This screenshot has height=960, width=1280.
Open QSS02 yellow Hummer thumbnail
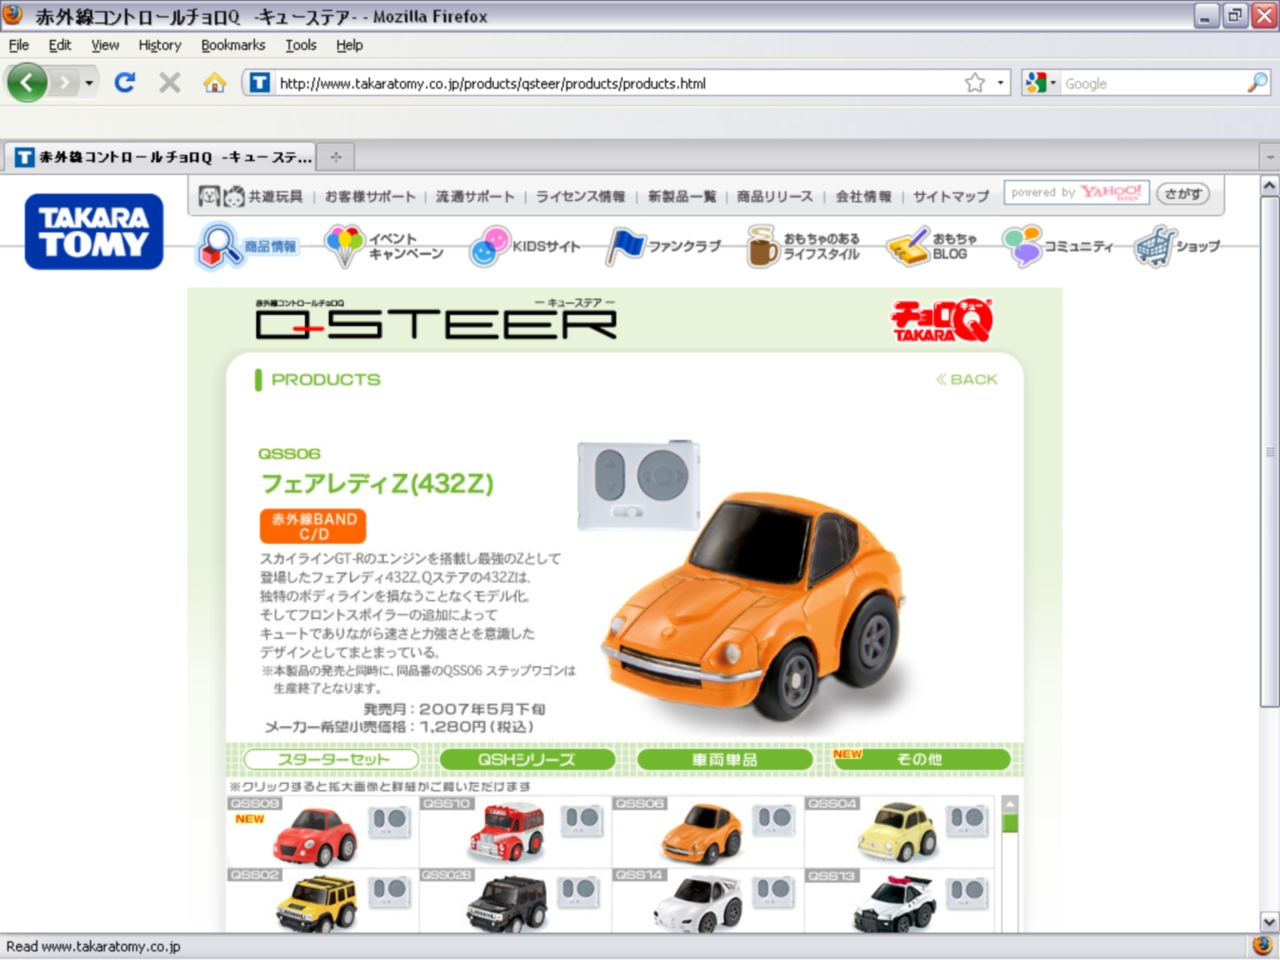[x=317, y=903]
